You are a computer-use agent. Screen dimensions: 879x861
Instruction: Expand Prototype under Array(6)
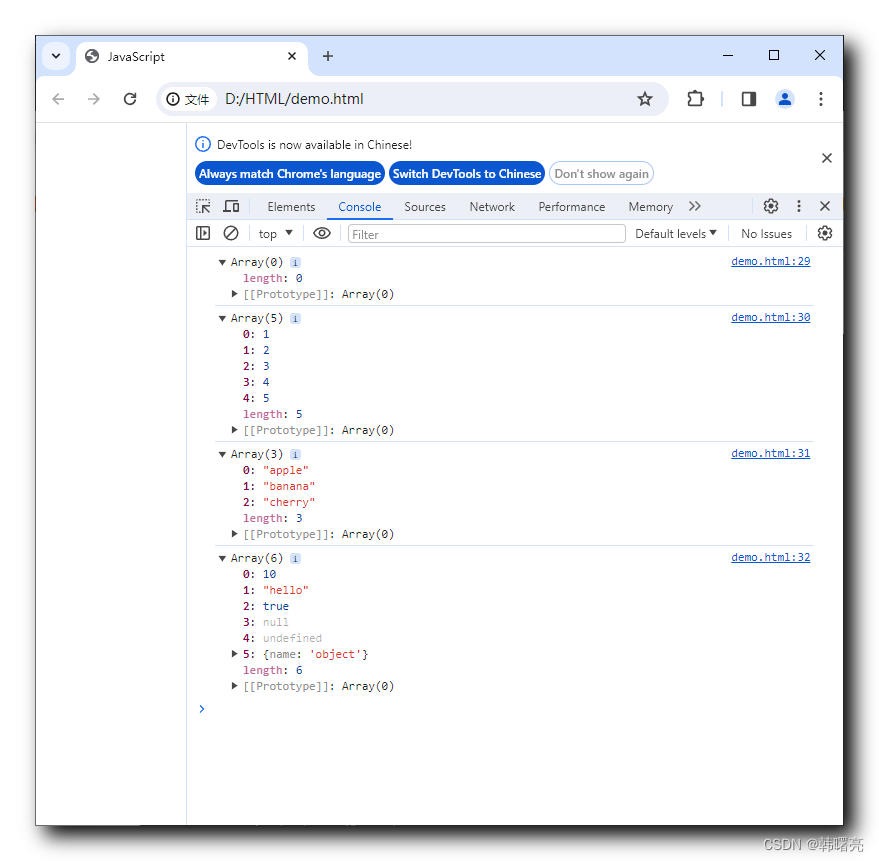(x=234, y=686)
